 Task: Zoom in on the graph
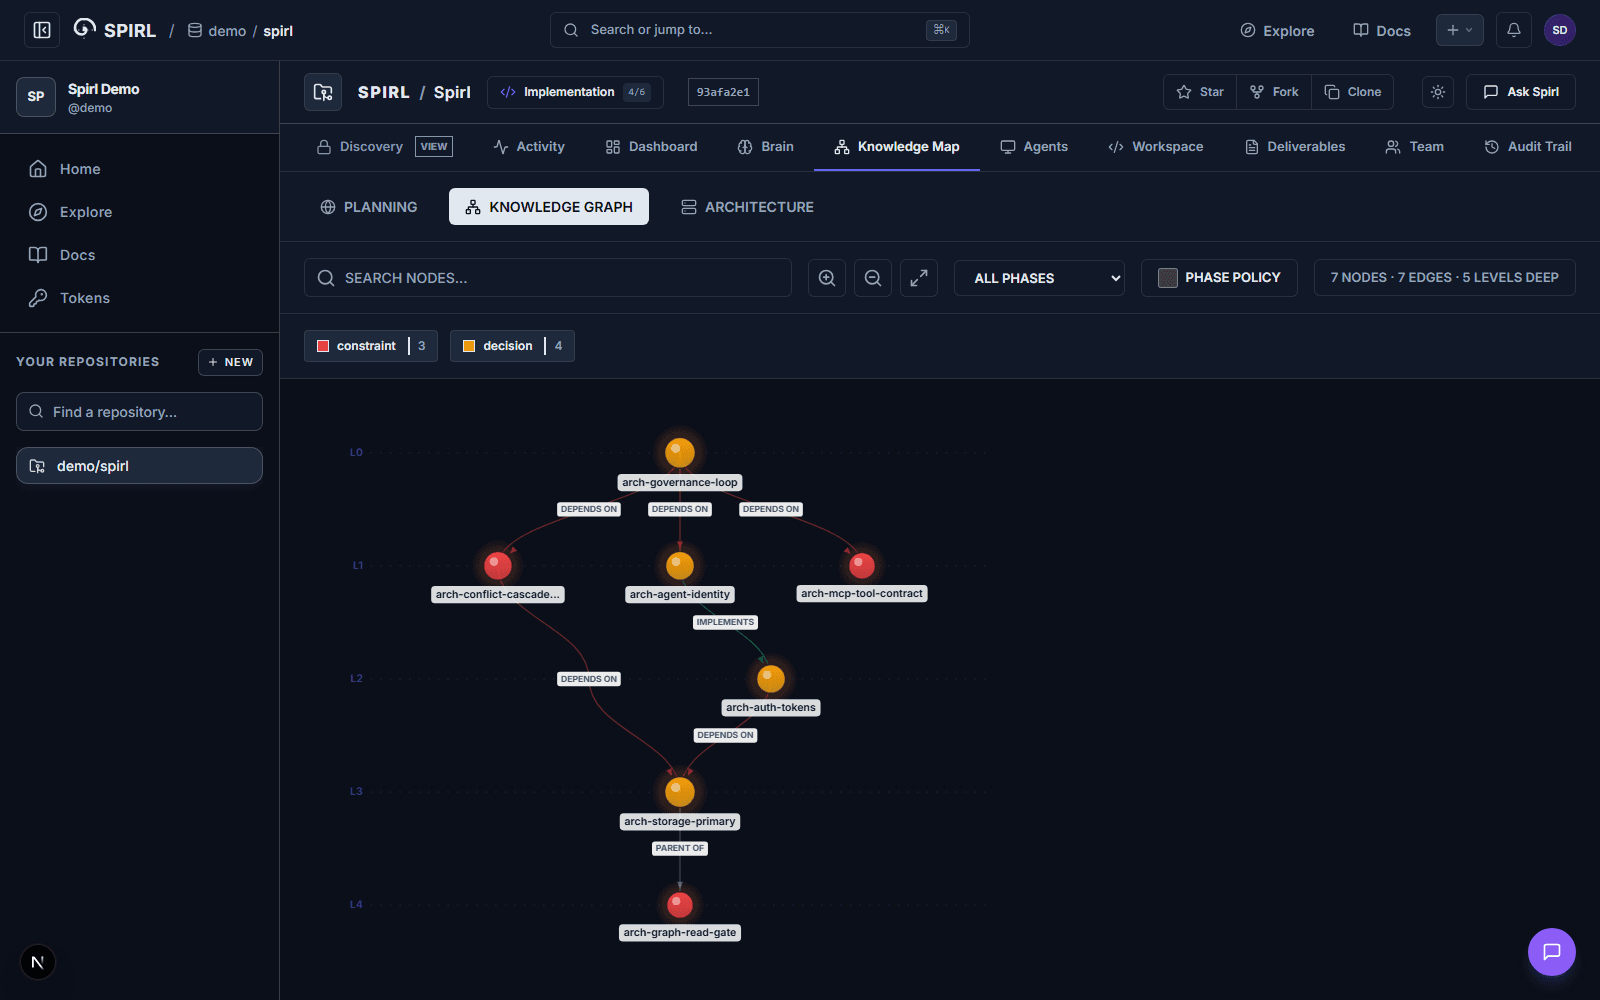[x=827, y=278]
